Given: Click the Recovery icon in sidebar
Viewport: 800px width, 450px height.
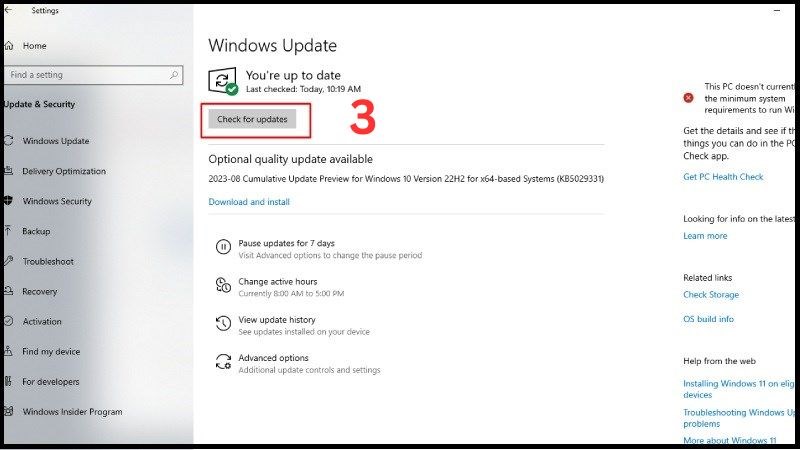Looking at the screenshot, I should (9, 291).
